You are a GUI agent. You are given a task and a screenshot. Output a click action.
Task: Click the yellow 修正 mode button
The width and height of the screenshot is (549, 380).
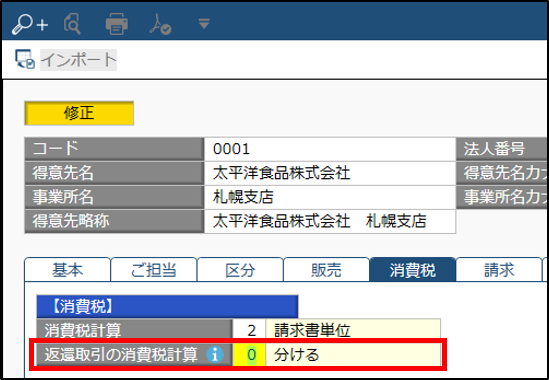coord(79,113)
